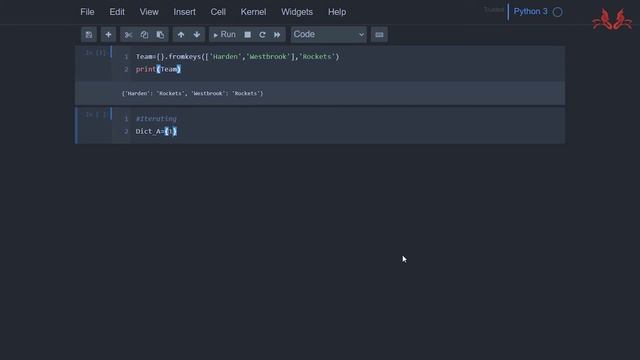Viewport: 640px width, 360px height.
Task: Click the print(Team) code line
Action: (158, 69)
